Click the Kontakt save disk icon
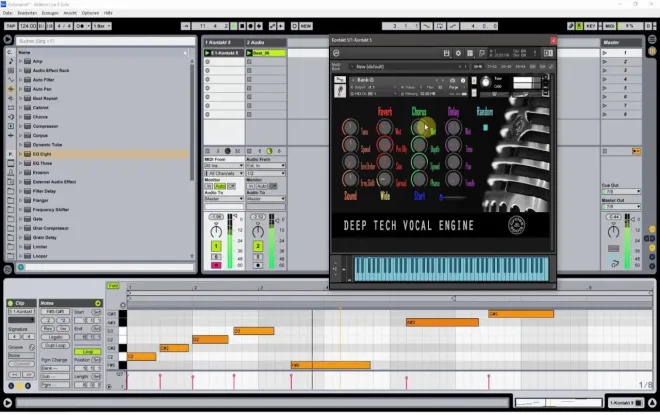This screenshot has height=415, width=660. pos(447,53)
